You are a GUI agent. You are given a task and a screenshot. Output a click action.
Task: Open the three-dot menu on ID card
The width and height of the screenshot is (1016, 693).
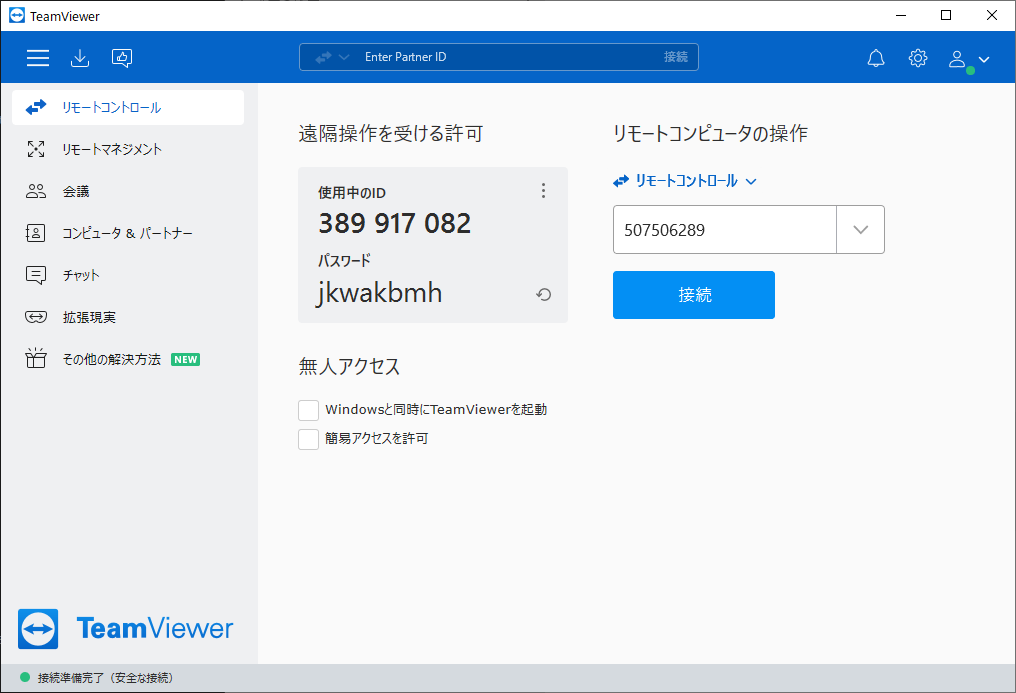[x=543, y=190]
